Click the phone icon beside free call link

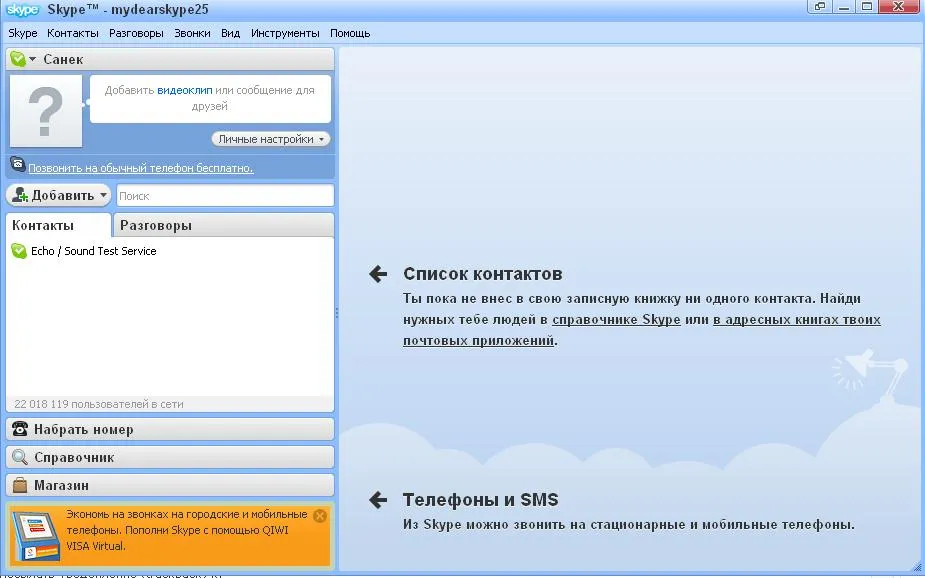tap(18, 165)
